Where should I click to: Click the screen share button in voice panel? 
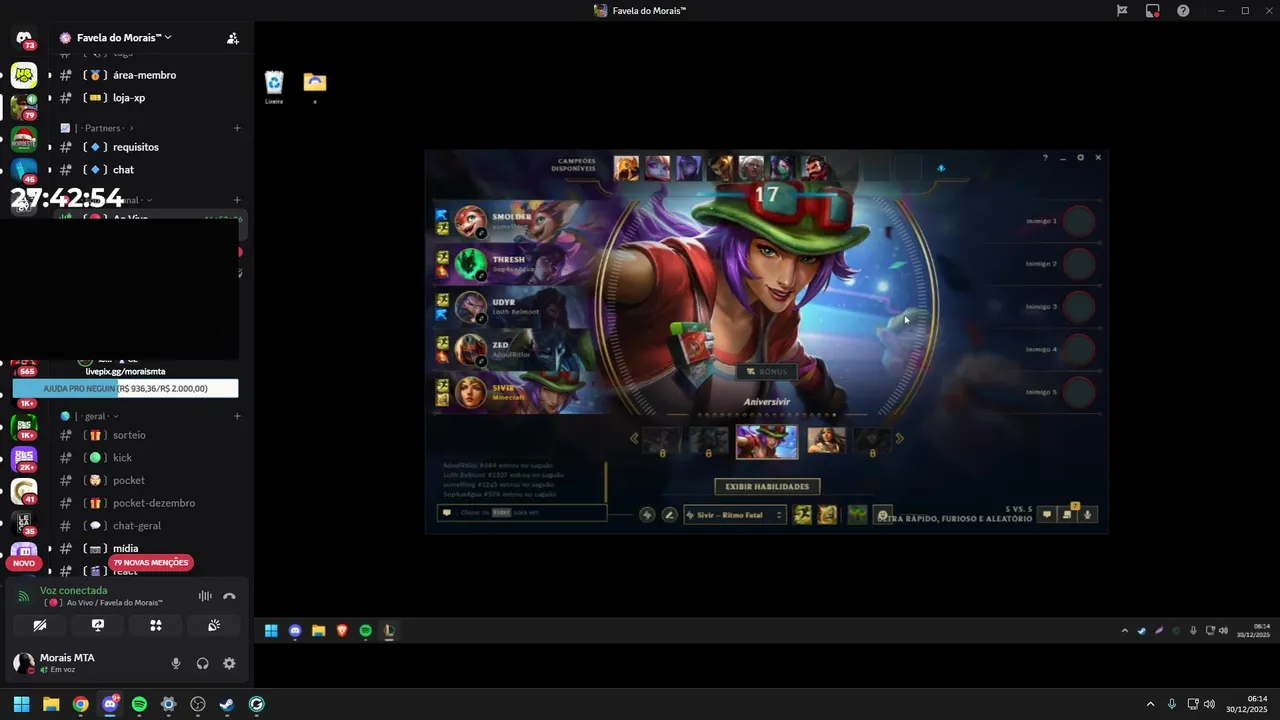pyautogui.click(x=98, y=625)
